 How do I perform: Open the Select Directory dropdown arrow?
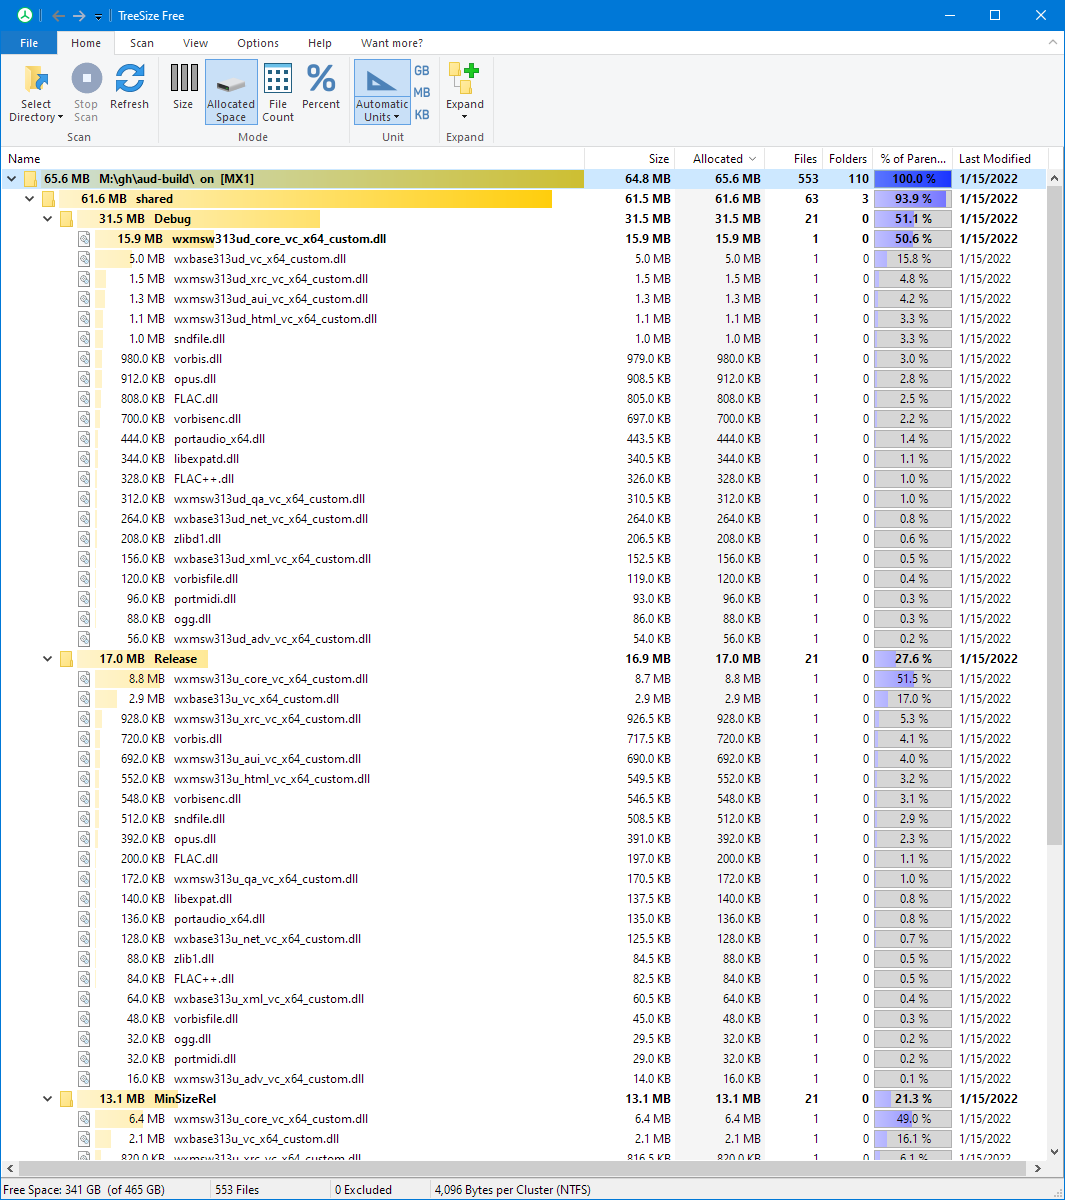coord(60,118)
